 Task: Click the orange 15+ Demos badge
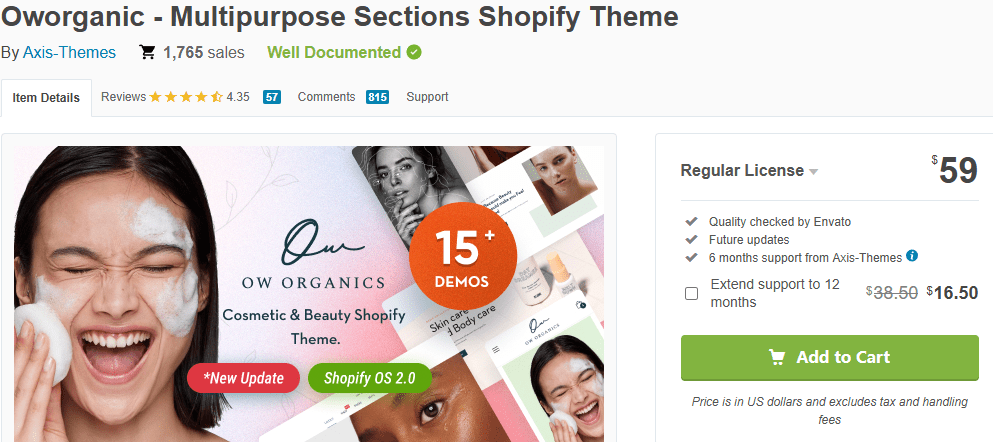(463, 256)
